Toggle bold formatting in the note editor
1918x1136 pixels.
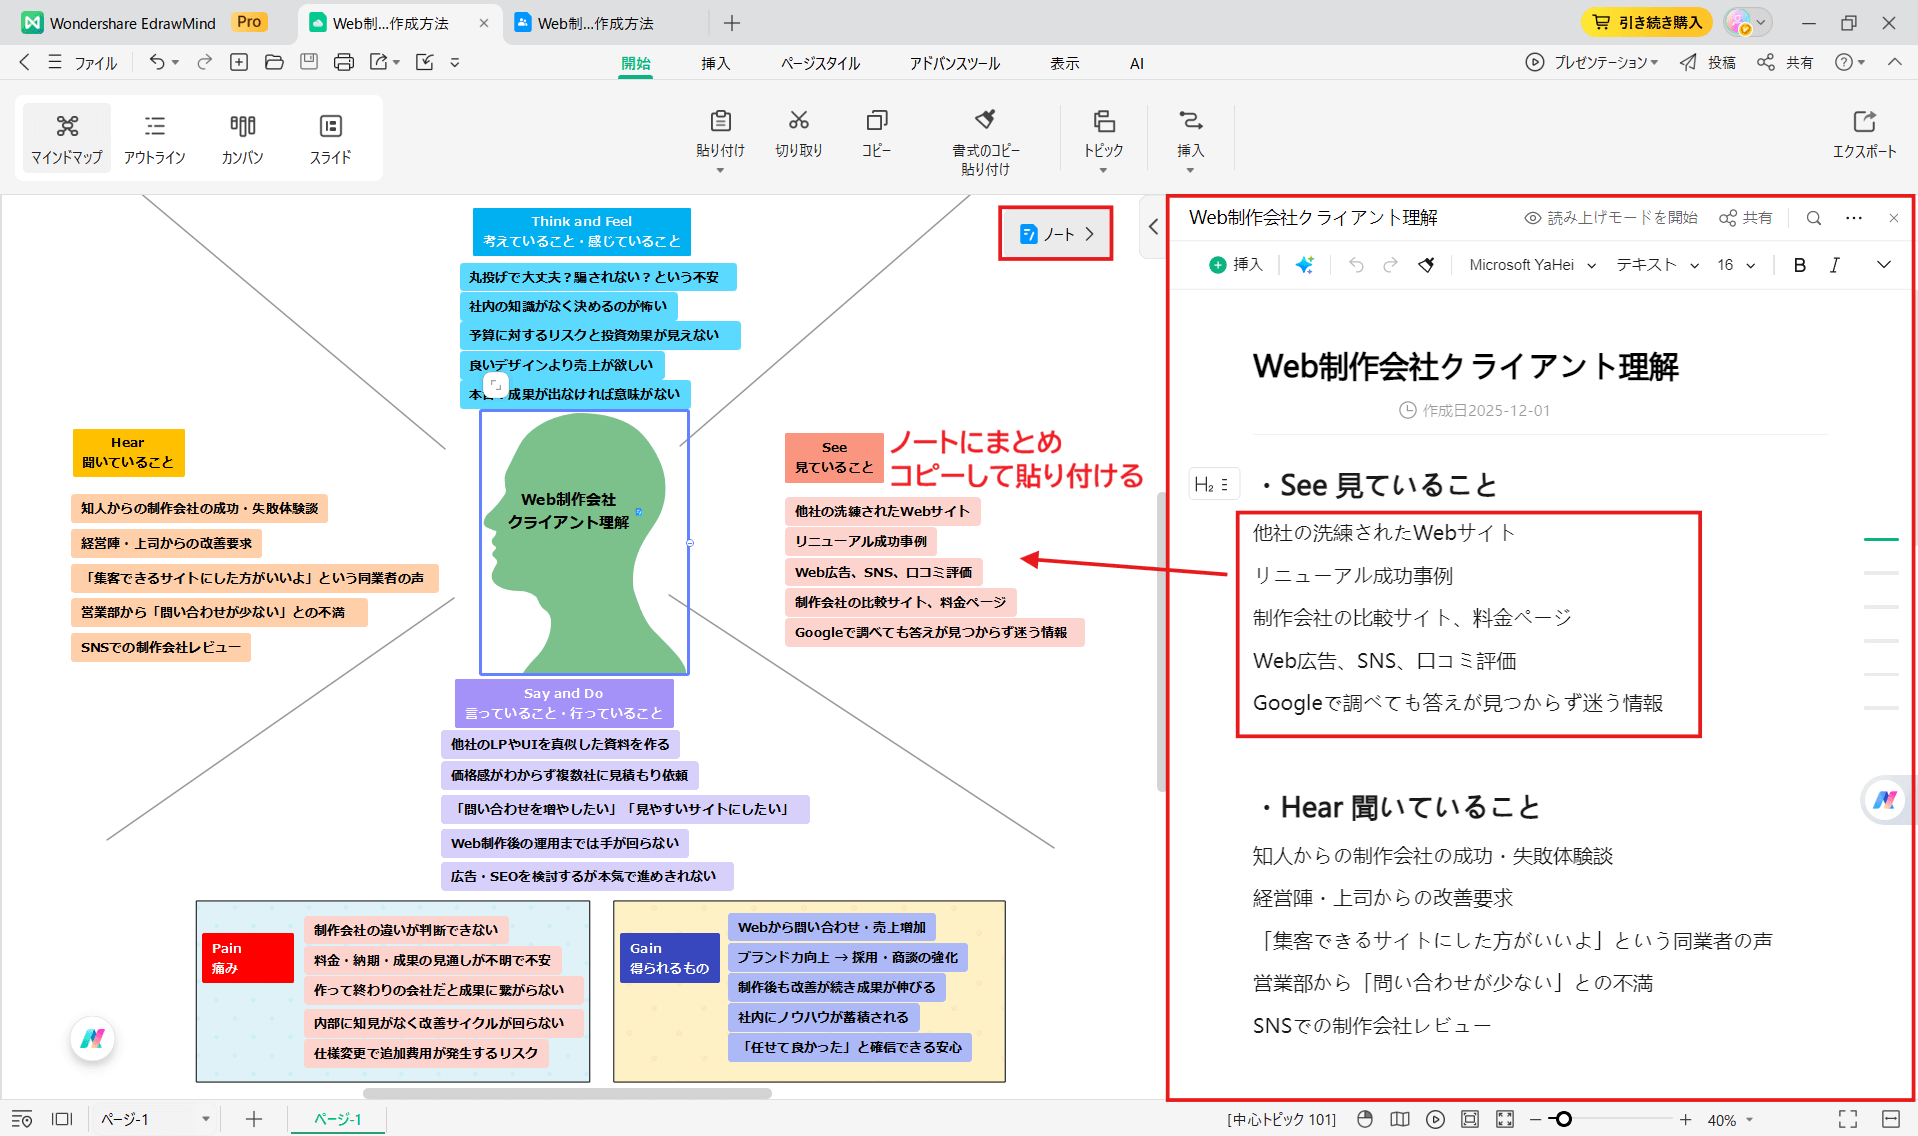coord(1798,265)
